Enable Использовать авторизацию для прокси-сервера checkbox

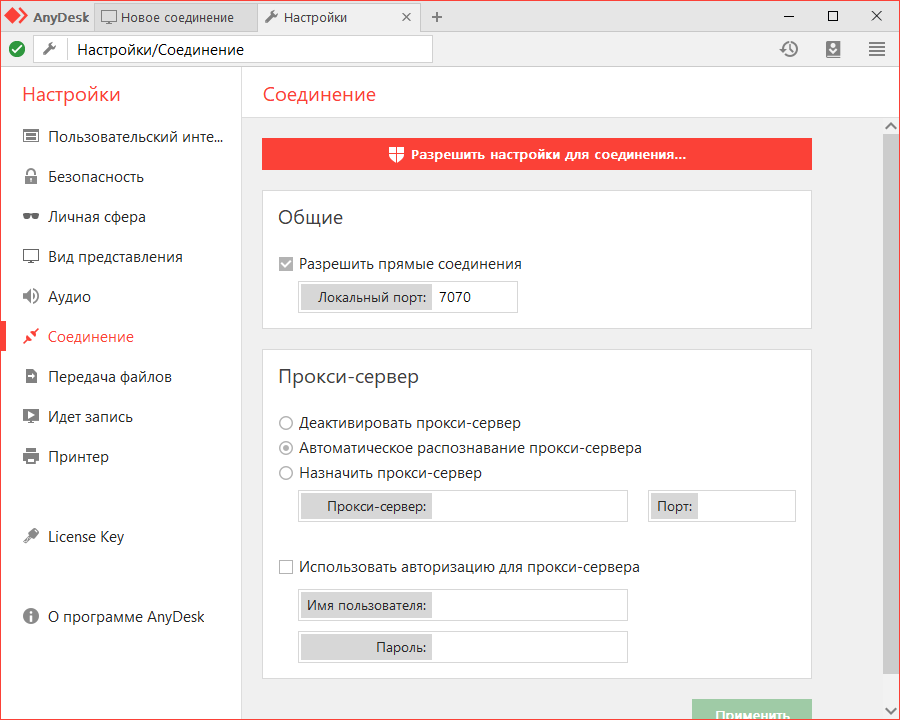[x=286, y=567]
